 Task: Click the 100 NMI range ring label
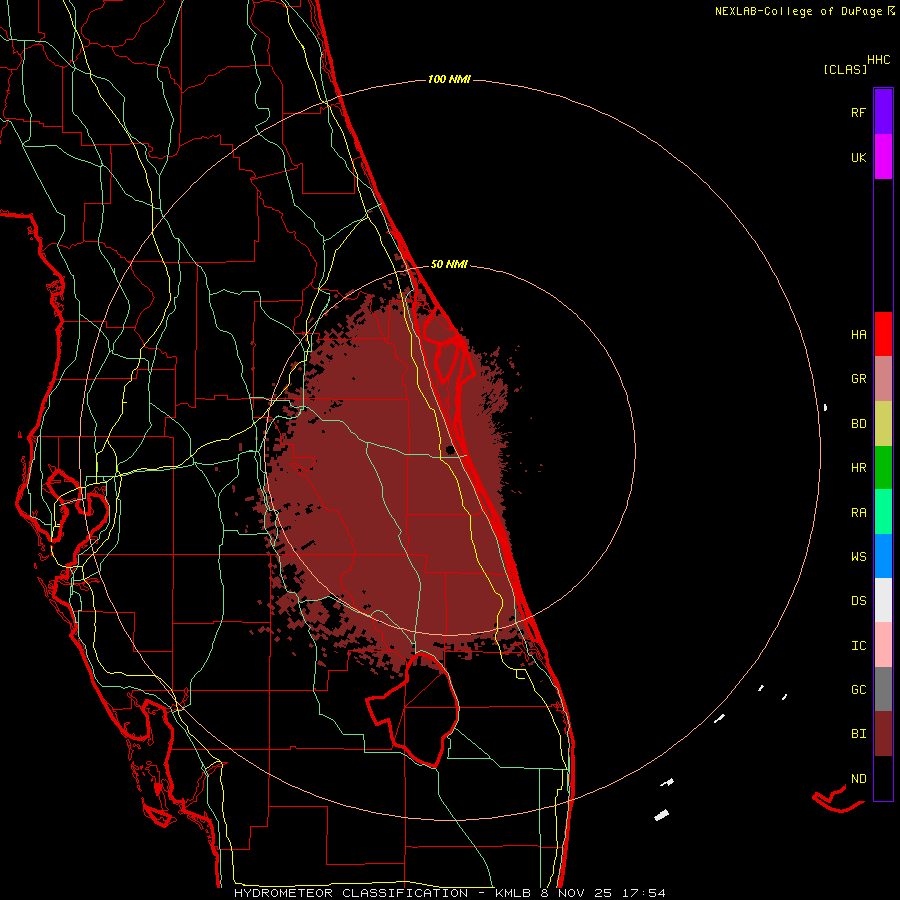[449, 79]
